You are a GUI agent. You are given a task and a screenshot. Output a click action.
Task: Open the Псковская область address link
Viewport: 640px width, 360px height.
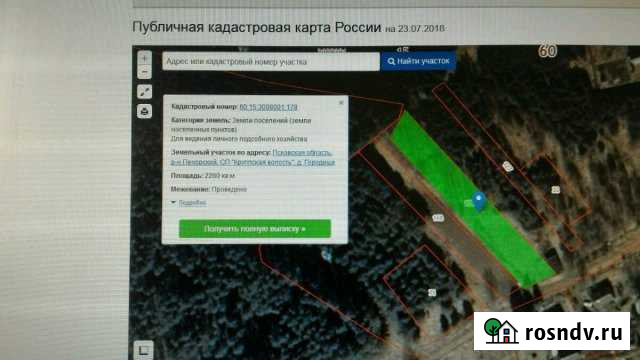click(x=253, y=157)
